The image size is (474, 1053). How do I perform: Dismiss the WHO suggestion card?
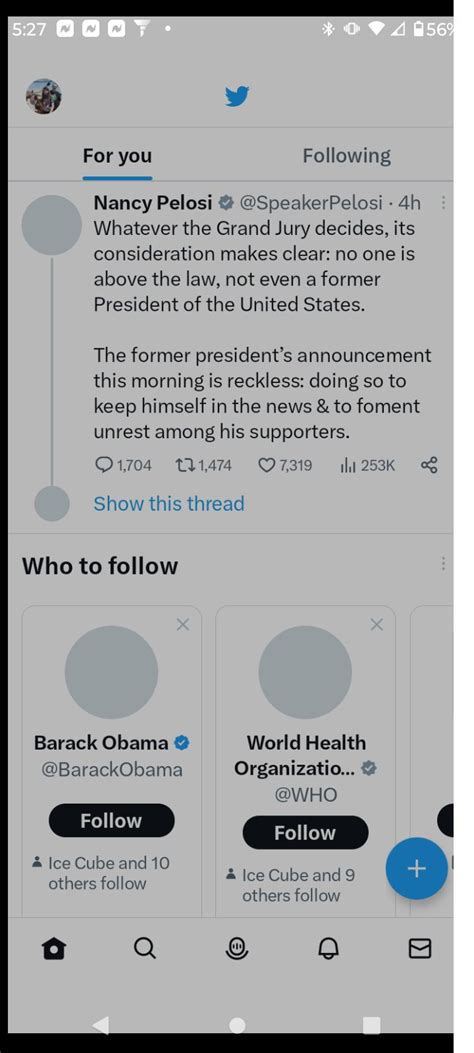(x=377, y=625)
